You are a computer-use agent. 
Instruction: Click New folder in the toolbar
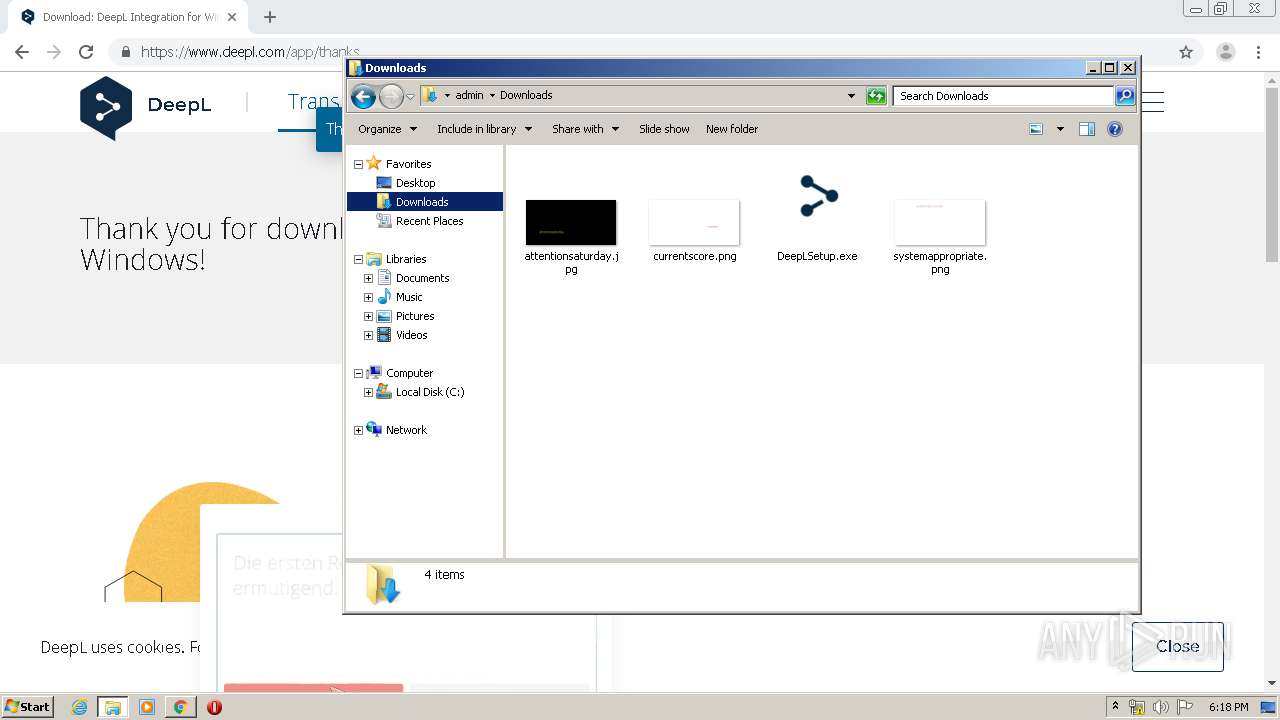point(732,129)
